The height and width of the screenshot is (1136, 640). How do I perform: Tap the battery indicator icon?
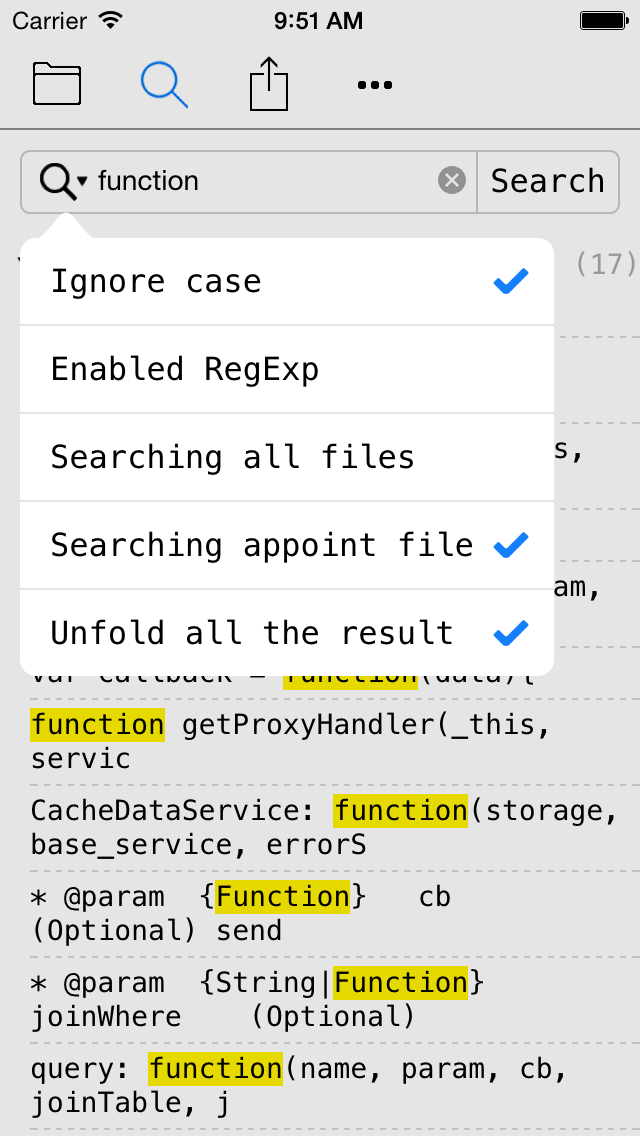pyautogui.click(x=604, y=20)
